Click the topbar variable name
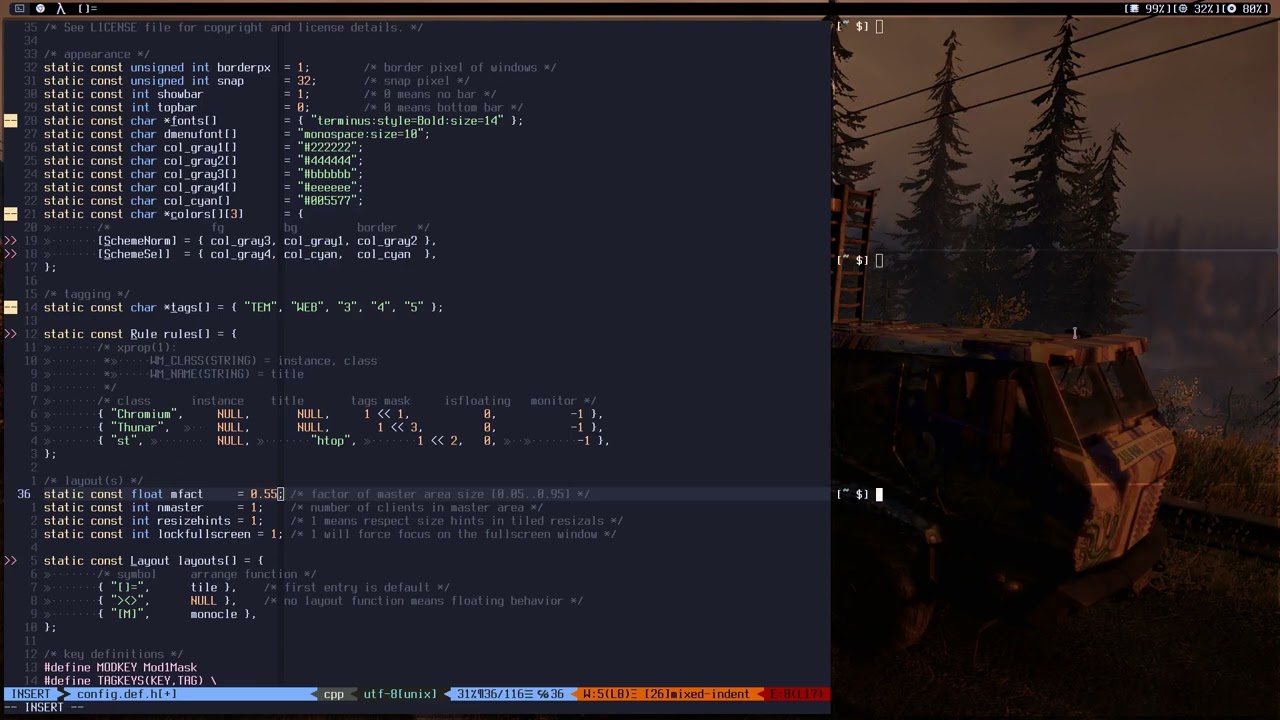 (177, 108)
